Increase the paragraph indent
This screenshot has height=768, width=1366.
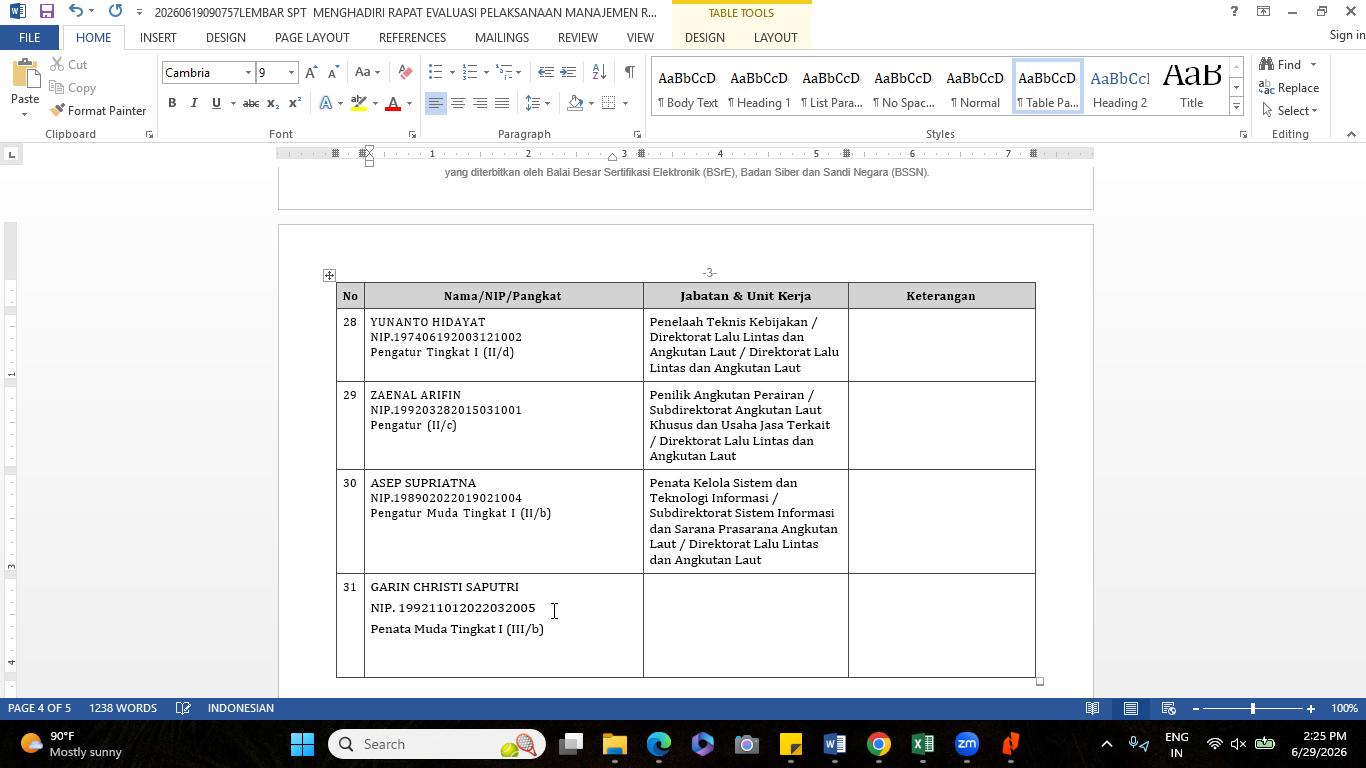568,72
